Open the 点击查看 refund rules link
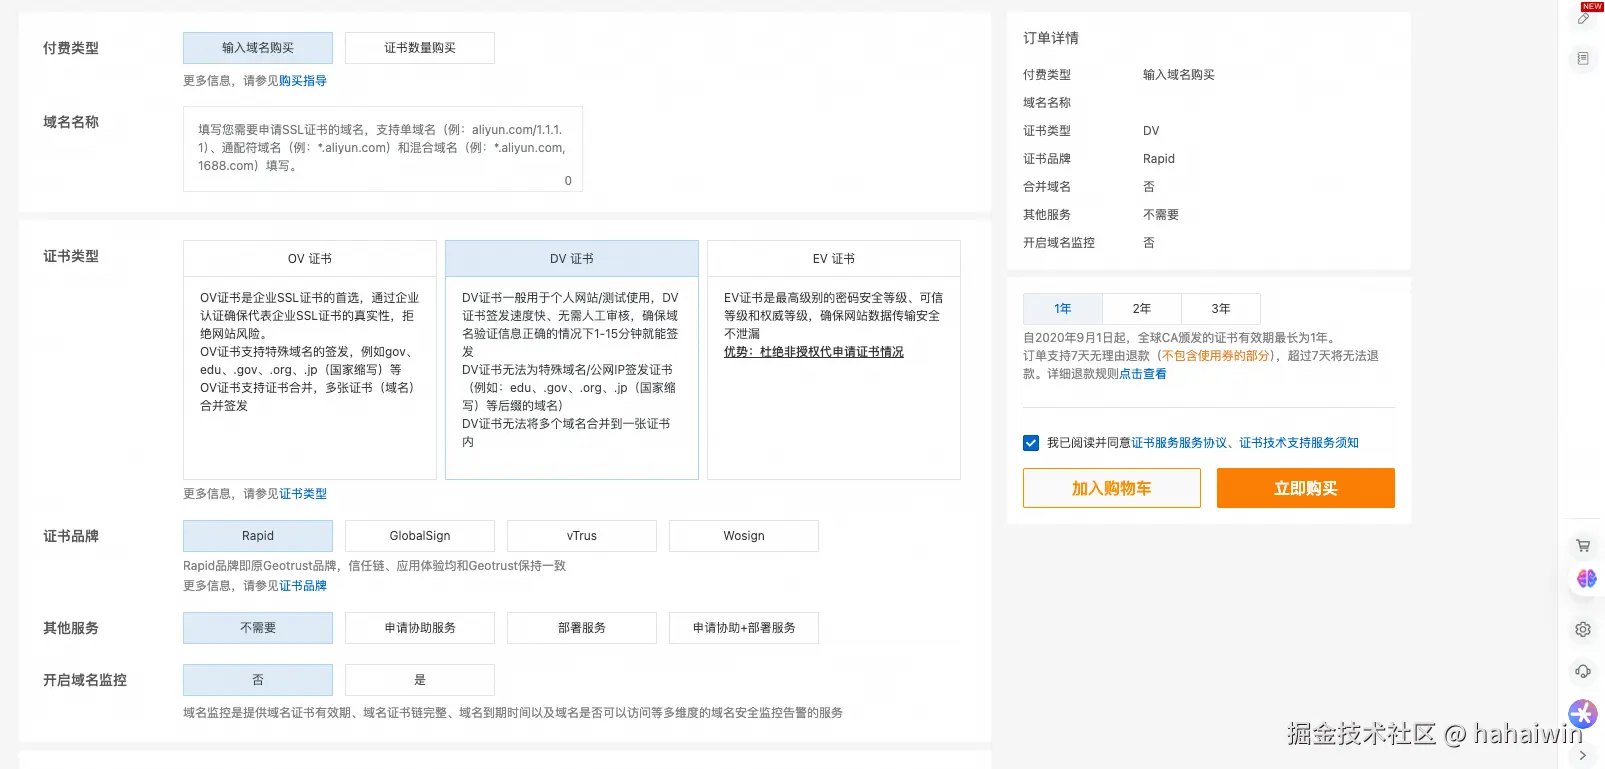The width and height of the screenshot is (1605, 769). pos(1143,374)
